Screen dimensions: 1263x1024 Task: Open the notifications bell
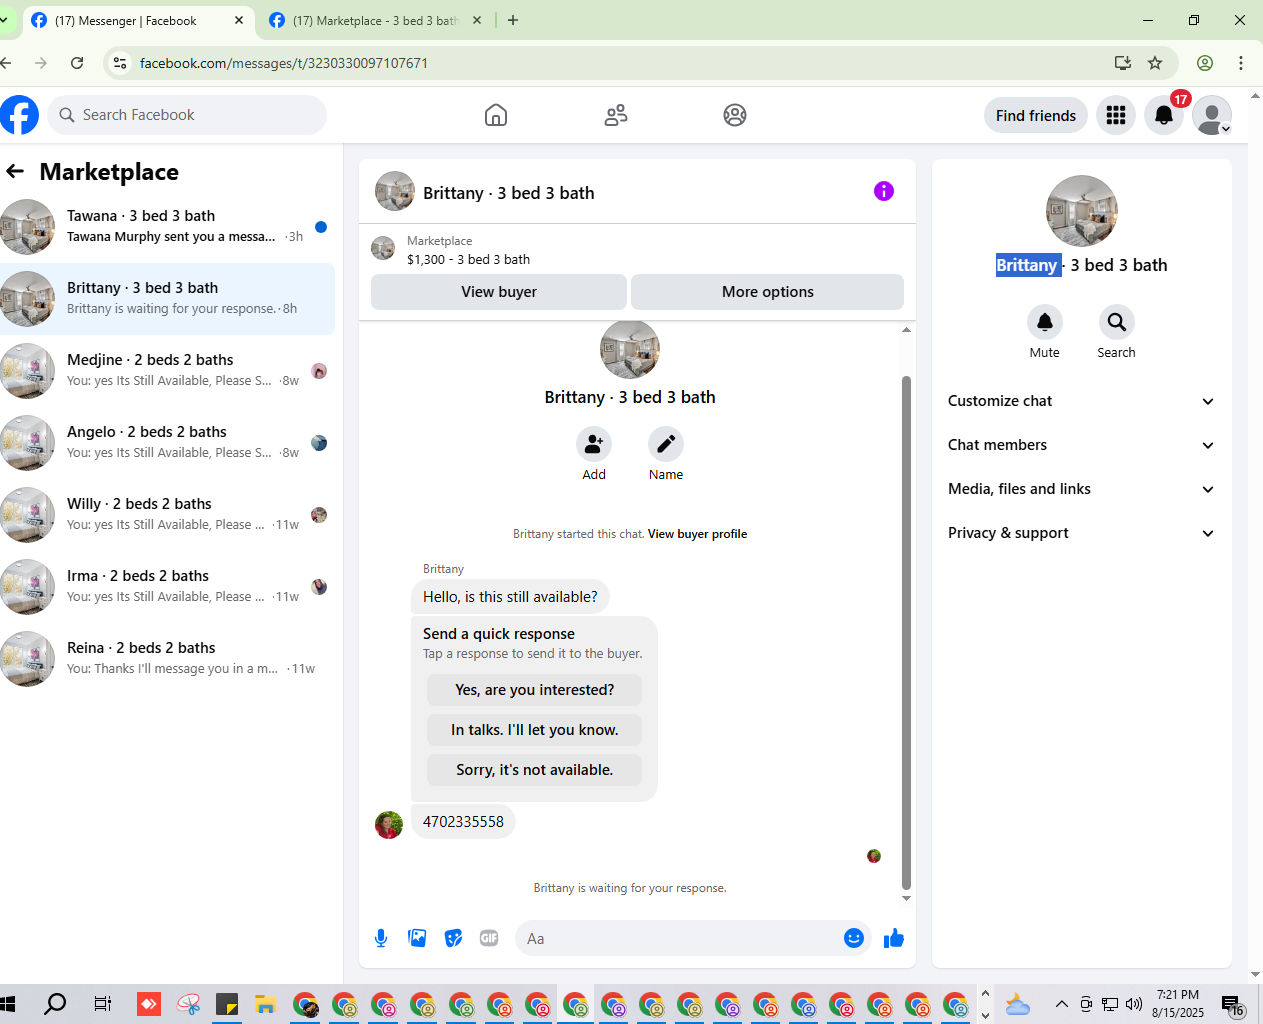pyautogui.click(x=1164, y=115)
